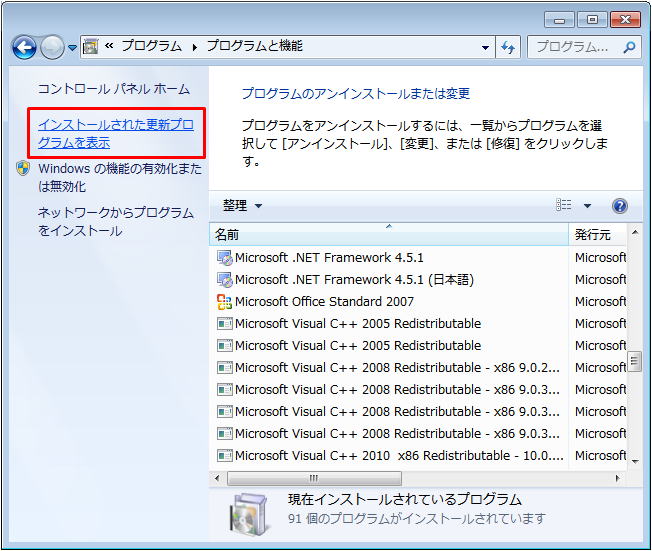The image size is (652, 551).
Task: Sort by the 名前 column header
Action: 388,235
